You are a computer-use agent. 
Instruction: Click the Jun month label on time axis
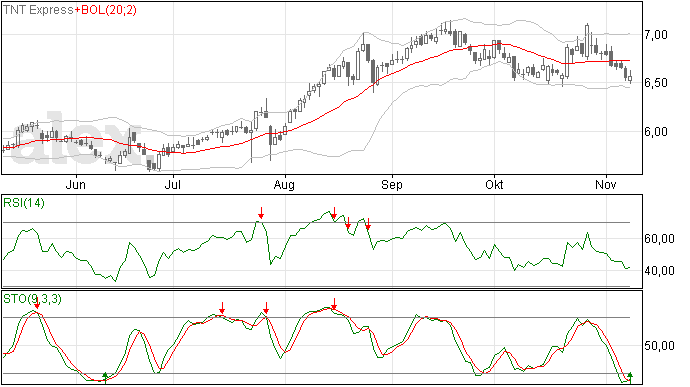(76, 184)
